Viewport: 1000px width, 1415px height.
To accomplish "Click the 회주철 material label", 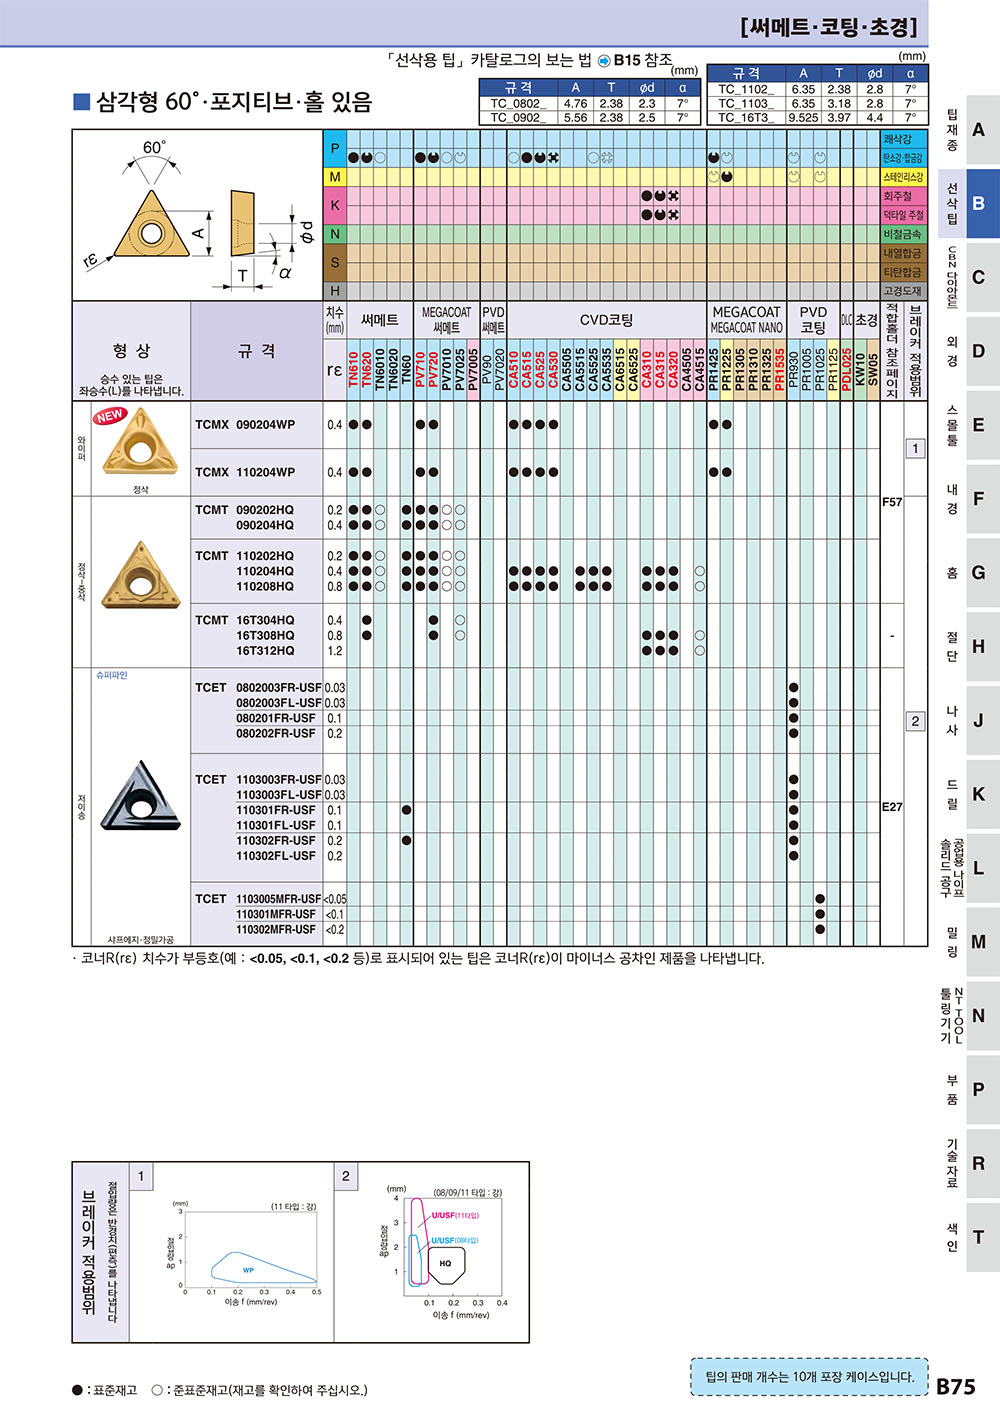I will pyautogui.click(x=903, y=196).
